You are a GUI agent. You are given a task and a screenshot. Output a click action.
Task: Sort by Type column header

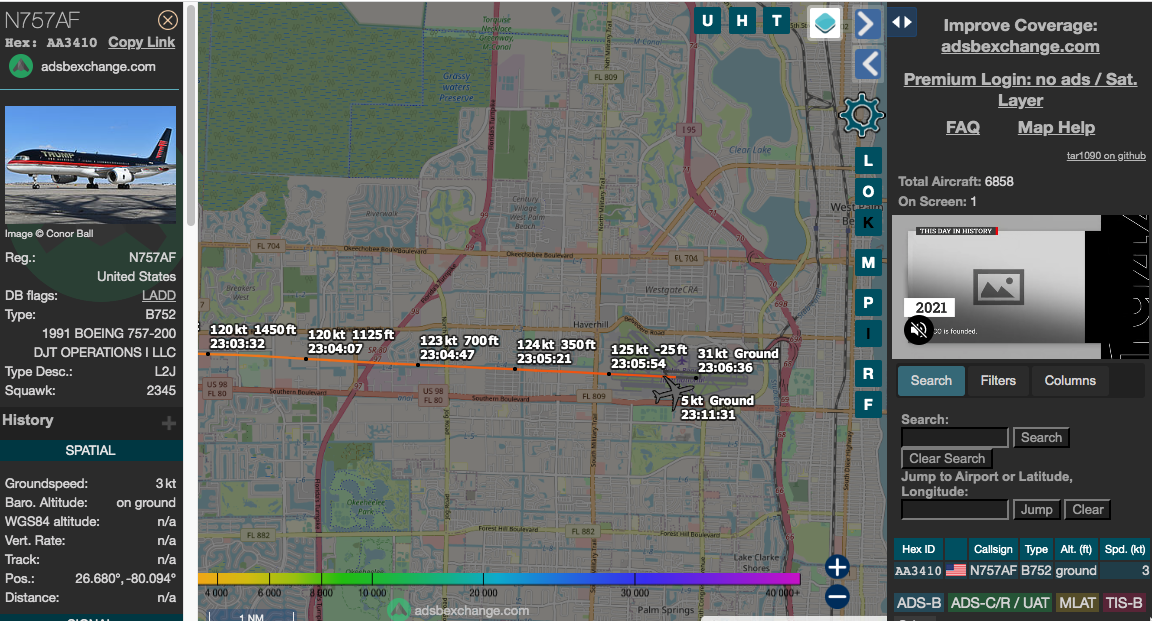point(1036,549)
